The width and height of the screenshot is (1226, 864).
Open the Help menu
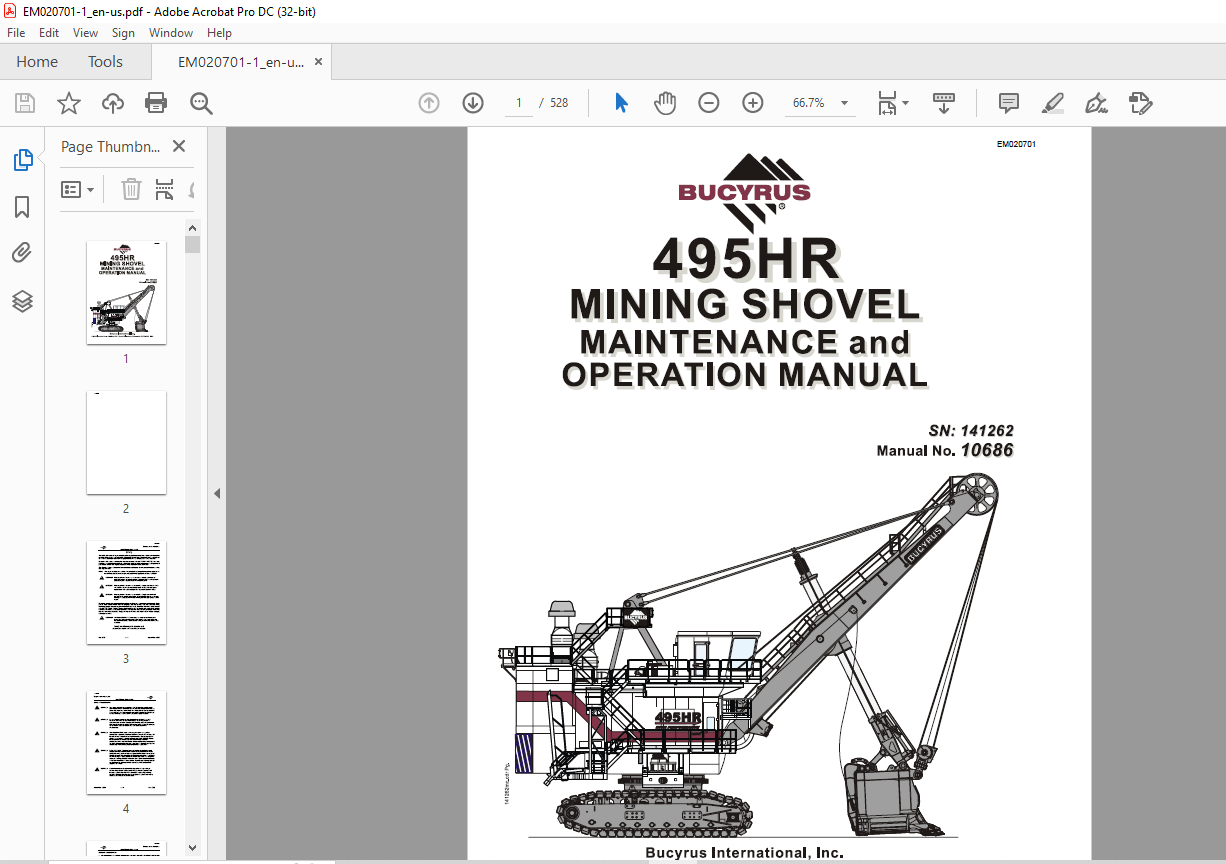[x=219, y=33]
